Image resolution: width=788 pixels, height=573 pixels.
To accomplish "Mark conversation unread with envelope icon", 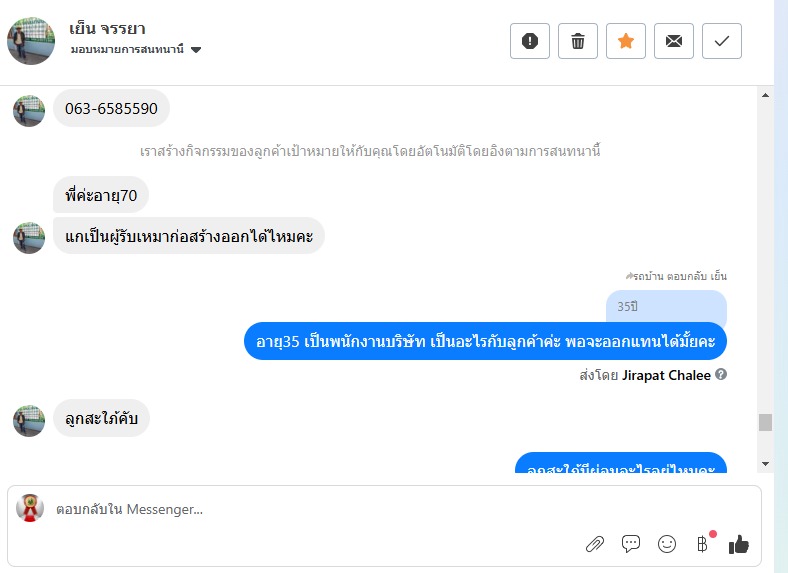I will tap(674, 41).
